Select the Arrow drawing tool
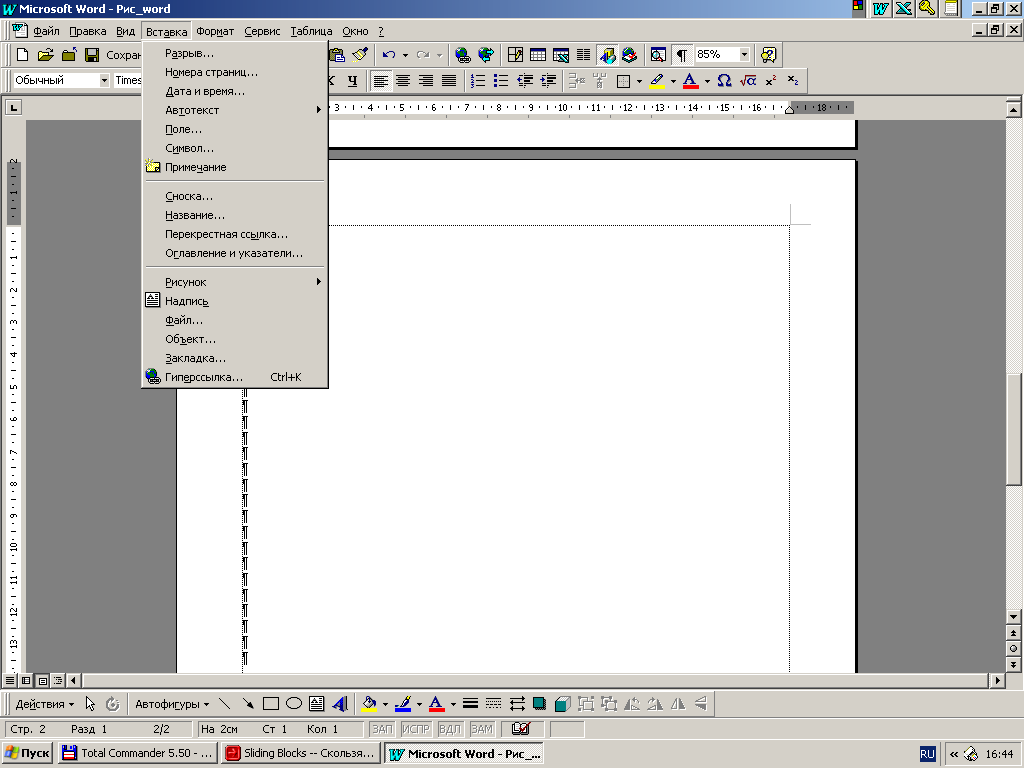 pos(248,703)
